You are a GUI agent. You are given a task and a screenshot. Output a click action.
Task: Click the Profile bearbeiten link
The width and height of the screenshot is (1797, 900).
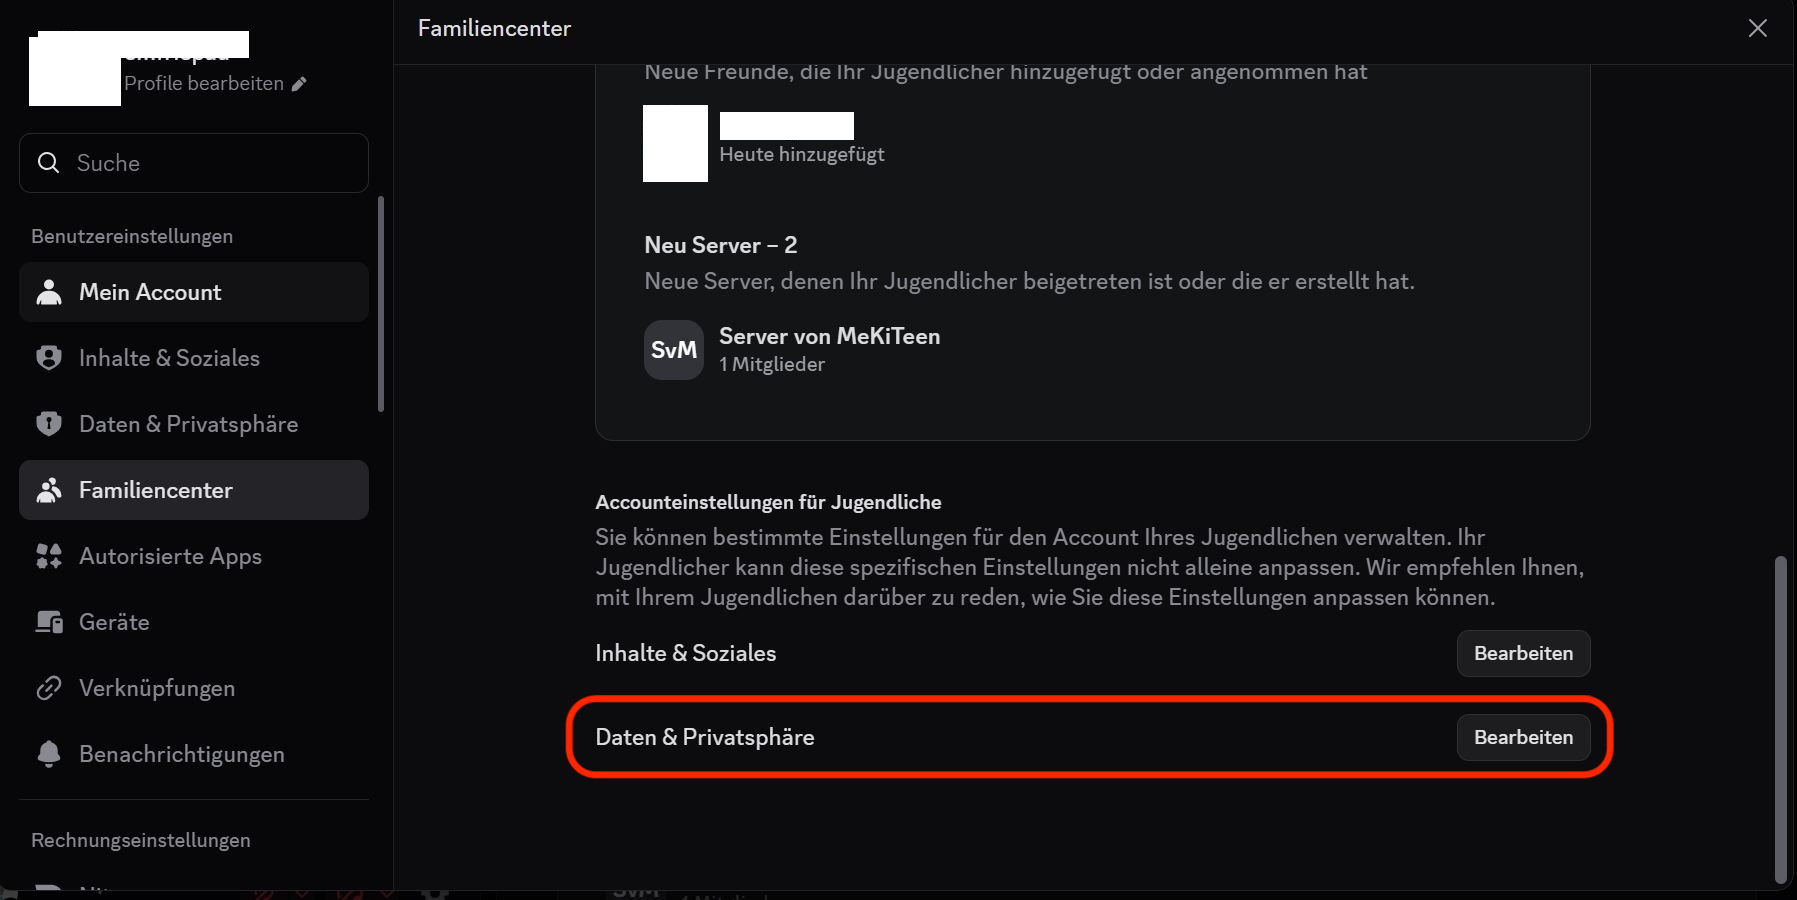pyautogui.click(x=204, y=84)
